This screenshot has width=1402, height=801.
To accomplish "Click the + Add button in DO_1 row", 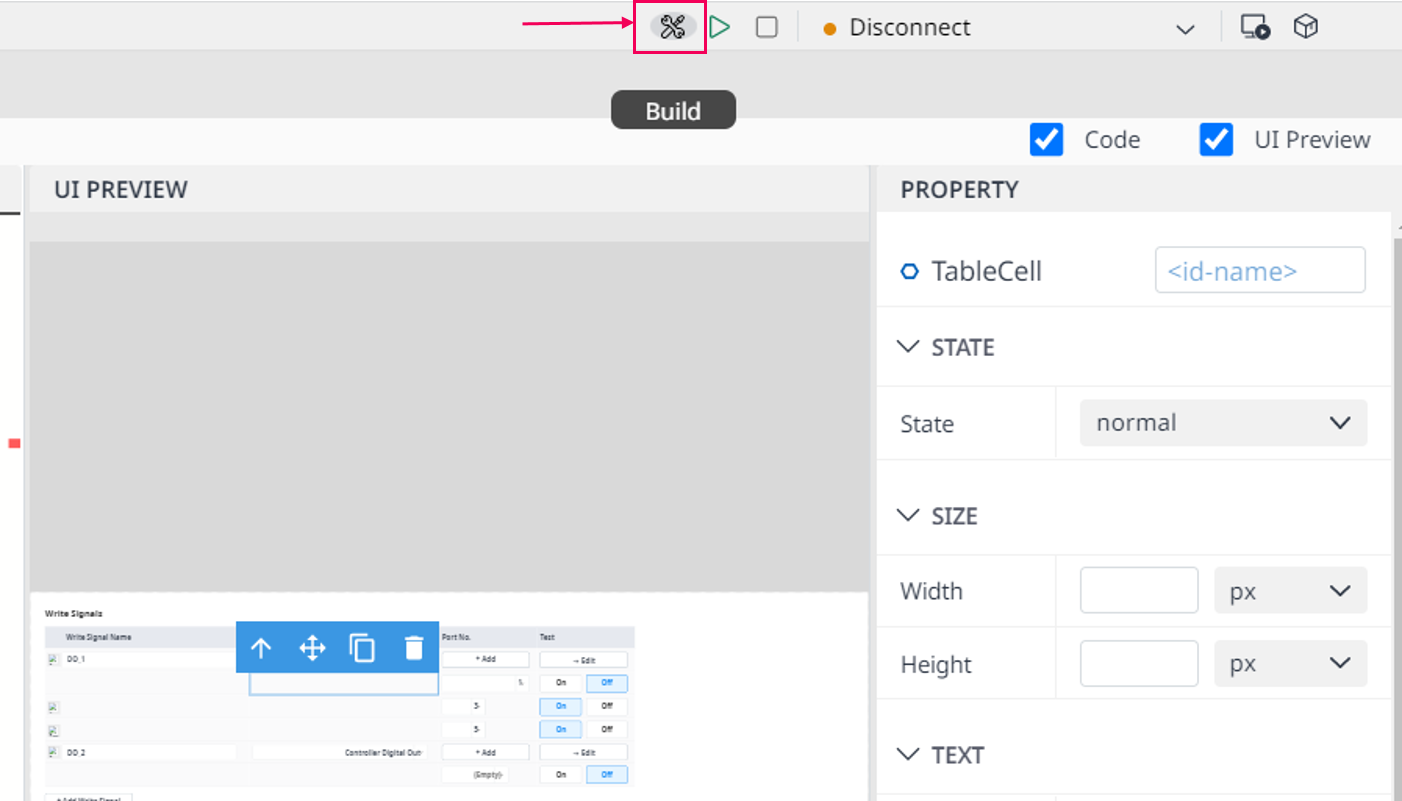I will (x=485, y=660).
